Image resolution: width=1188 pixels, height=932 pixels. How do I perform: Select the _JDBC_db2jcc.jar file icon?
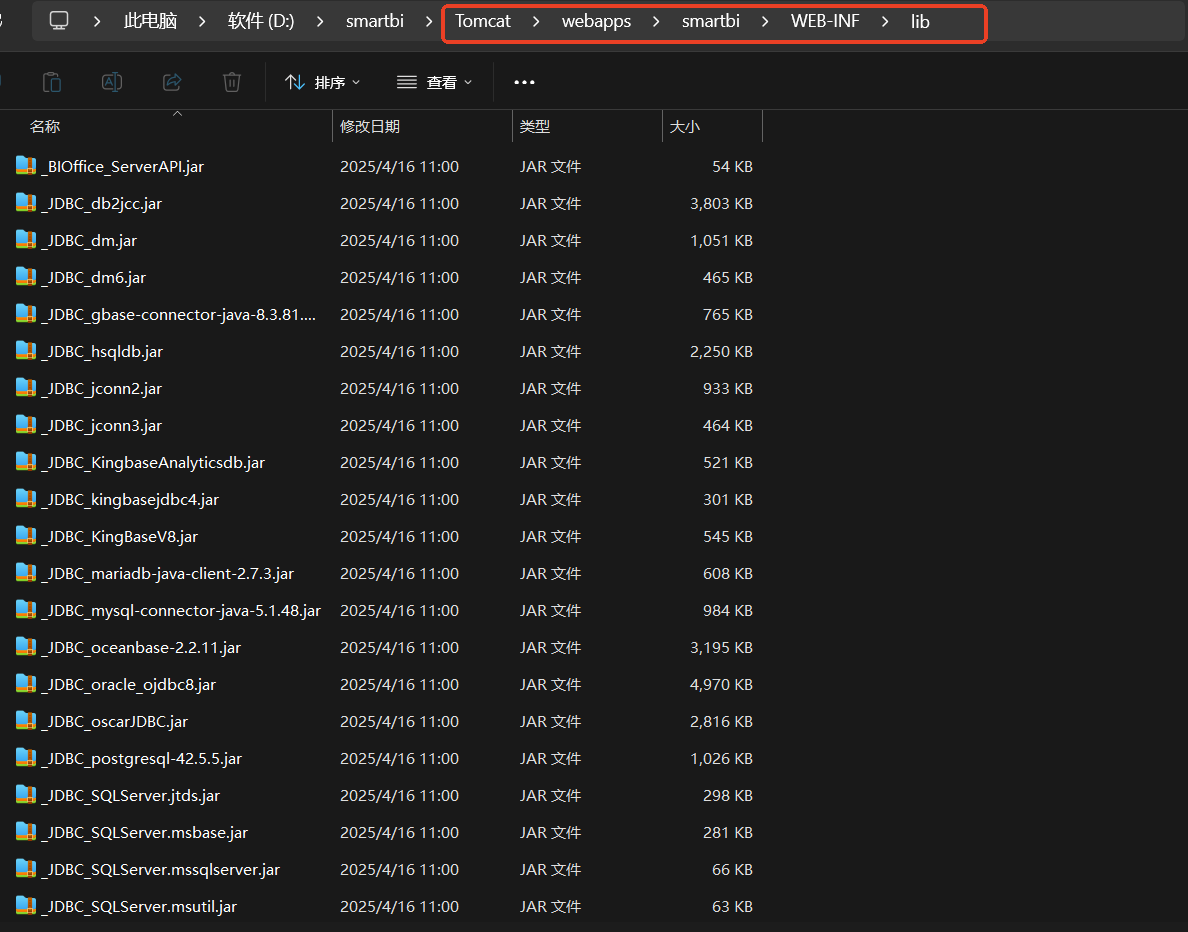(x=26, y=203)
